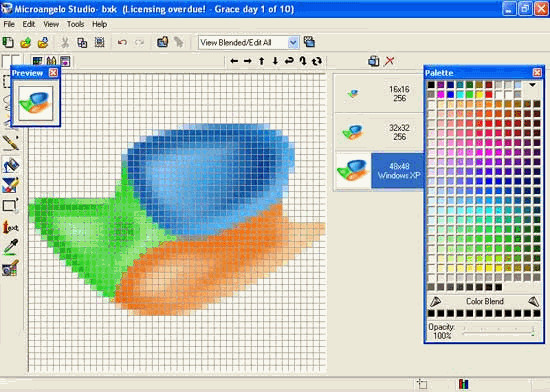Click the new image format icon
The image size is (550, 392).
(x=374, y=61)
